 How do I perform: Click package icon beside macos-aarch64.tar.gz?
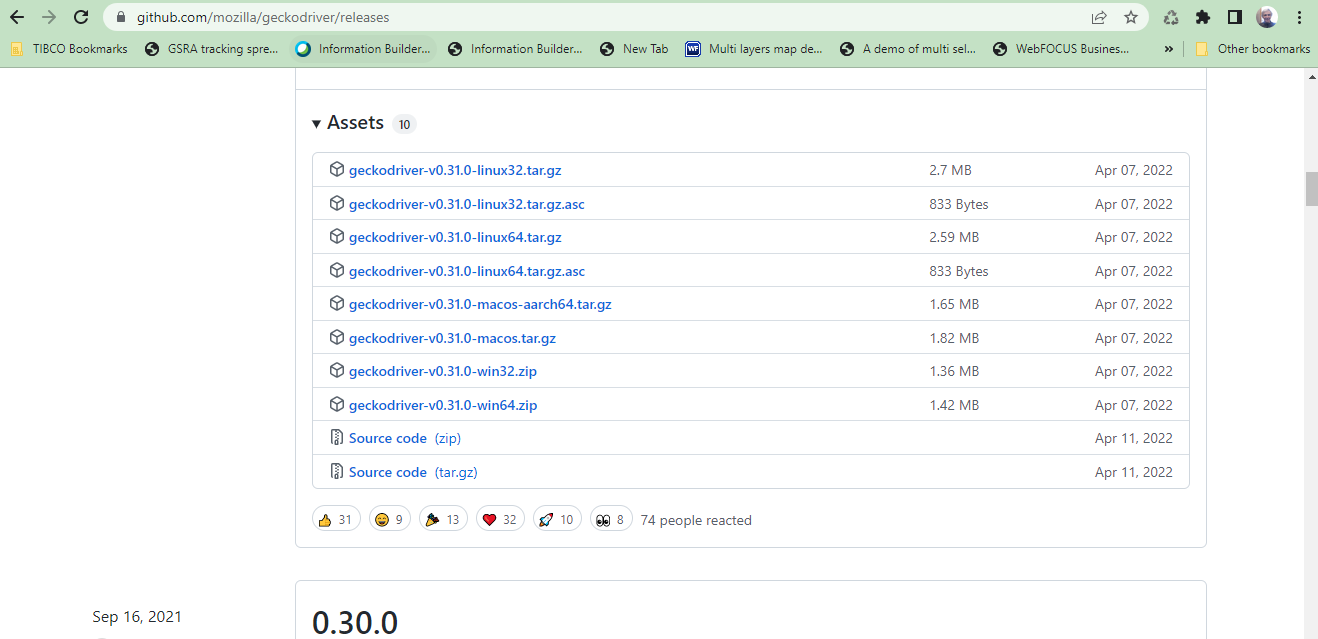click(x=337, y=304)
